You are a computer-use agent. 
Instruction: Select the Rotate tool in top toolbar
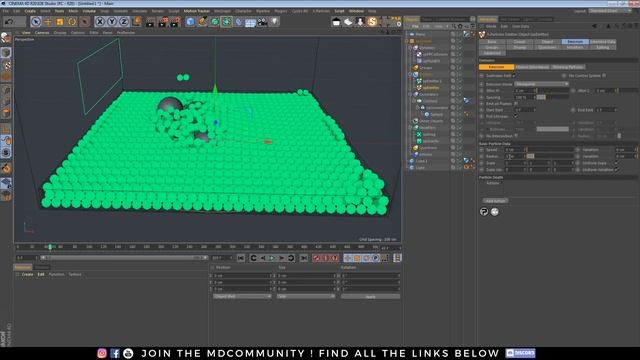click(x=72, y=22)
